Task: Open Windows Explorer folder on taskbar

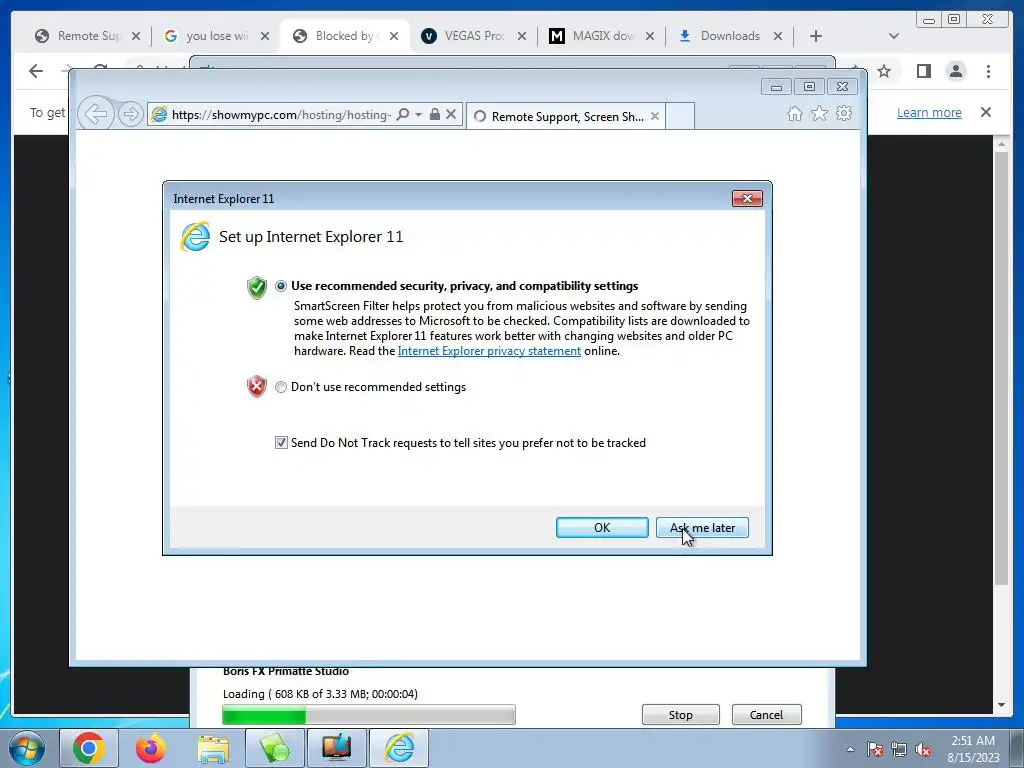Action: coord(213,748)
